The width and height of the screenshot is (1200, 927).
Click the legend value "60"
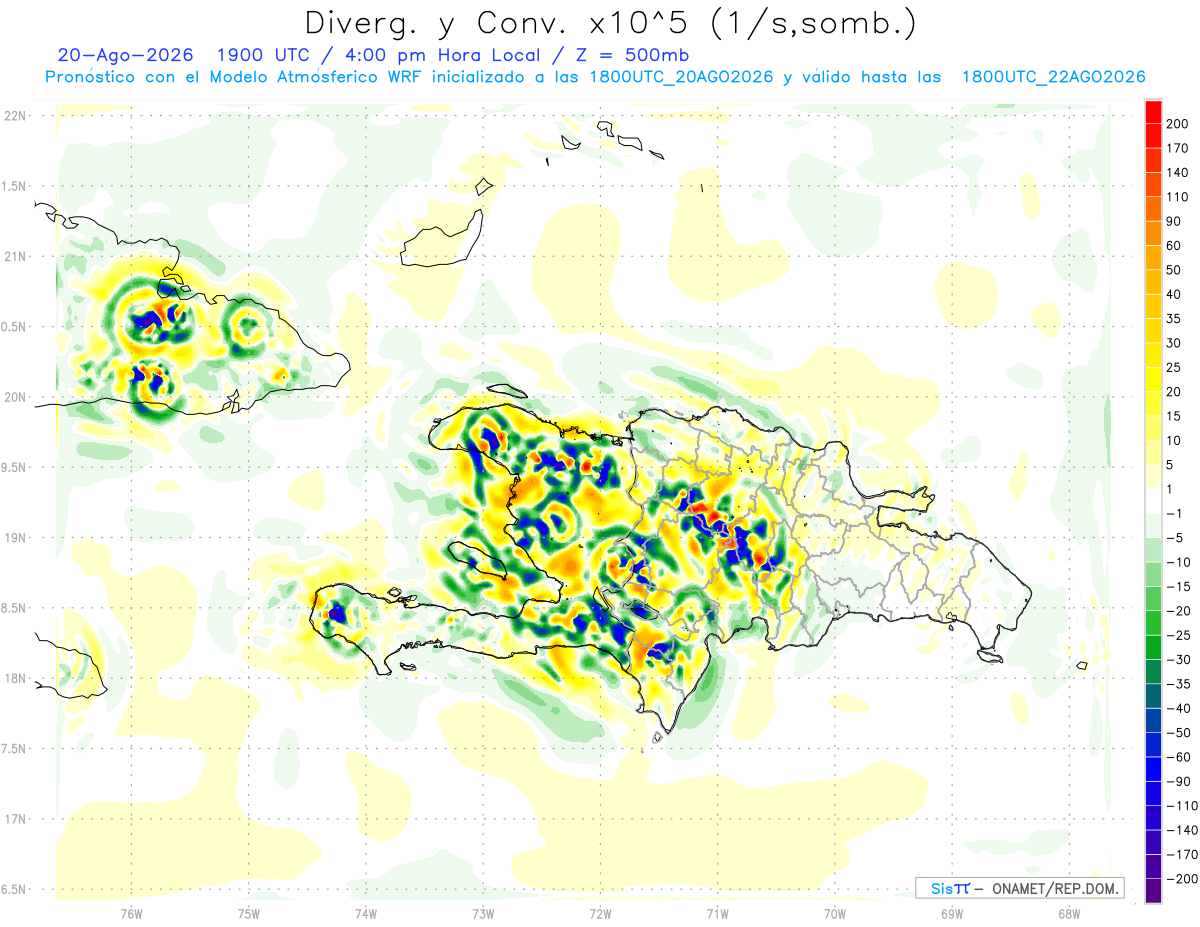point(1174,246)
